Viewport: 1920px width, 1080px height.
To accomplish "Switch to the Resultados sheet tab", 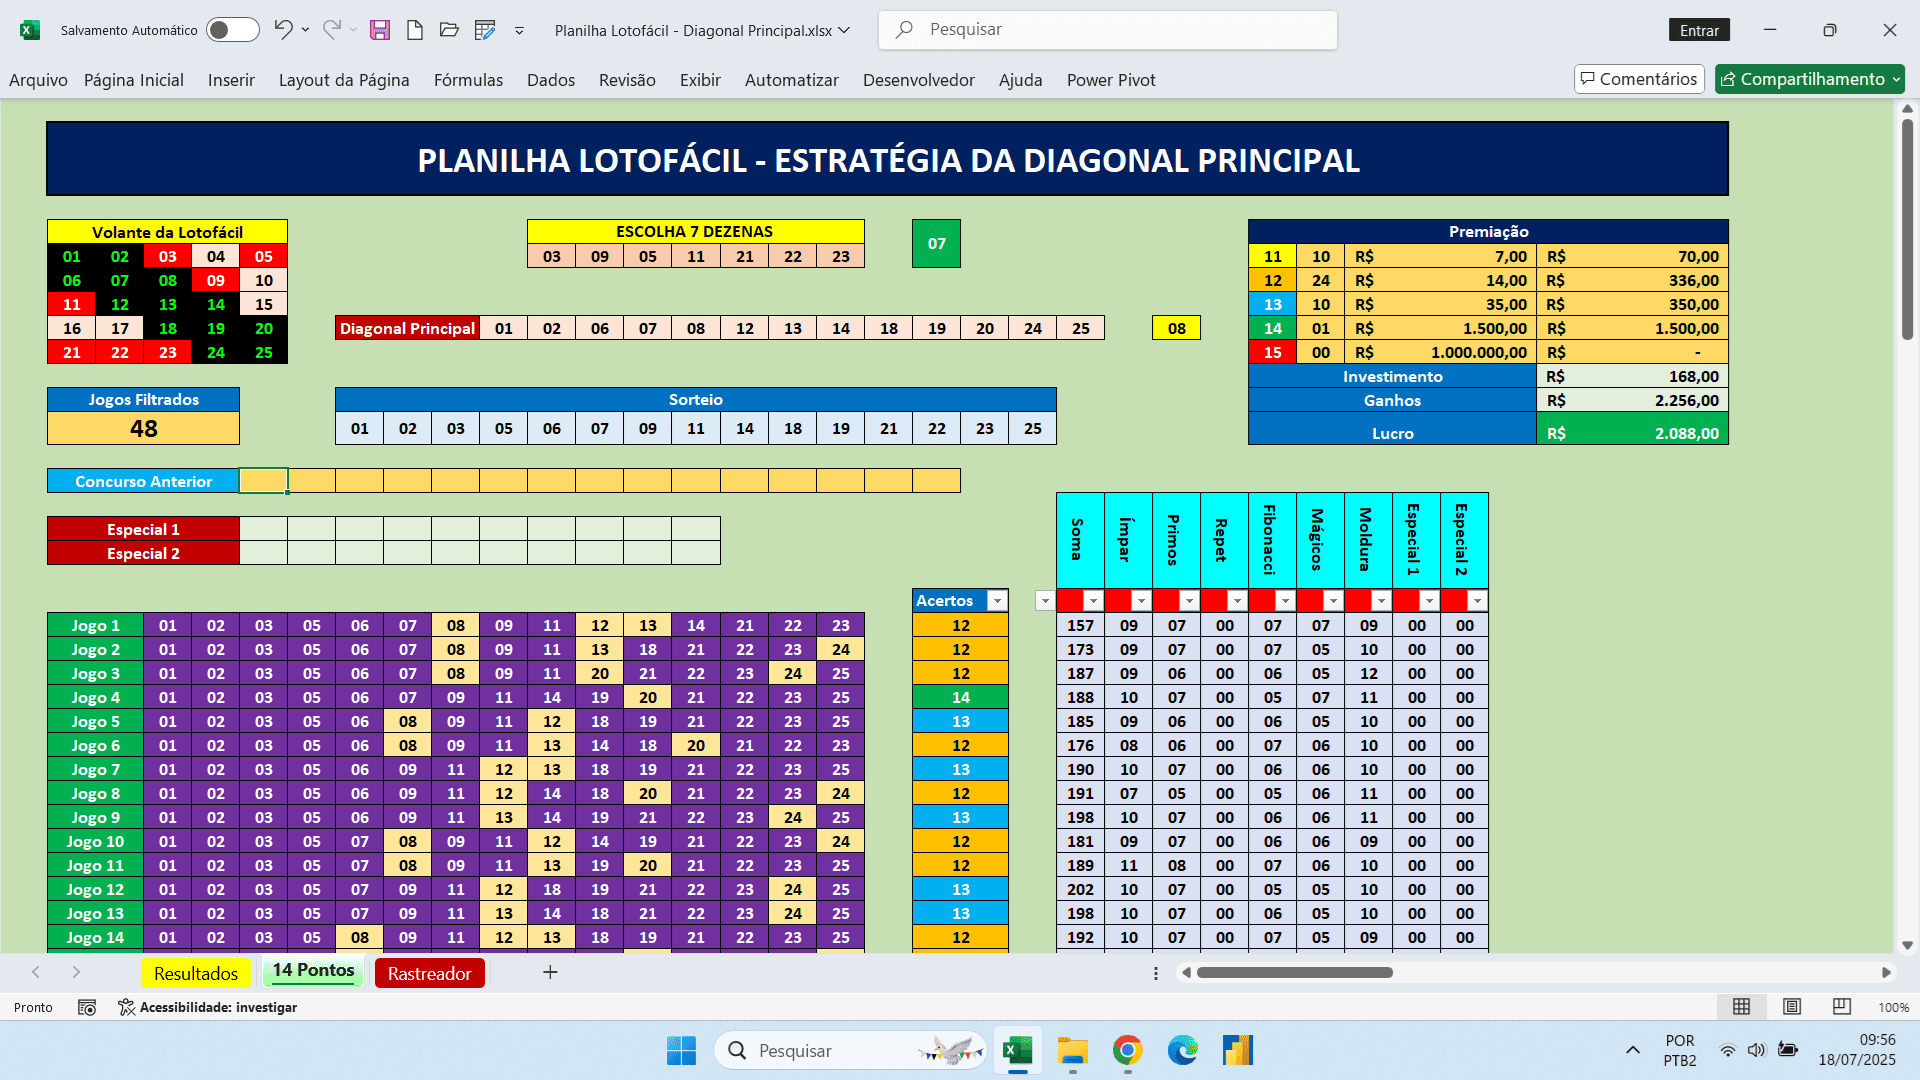I will (x=196, y=973).
